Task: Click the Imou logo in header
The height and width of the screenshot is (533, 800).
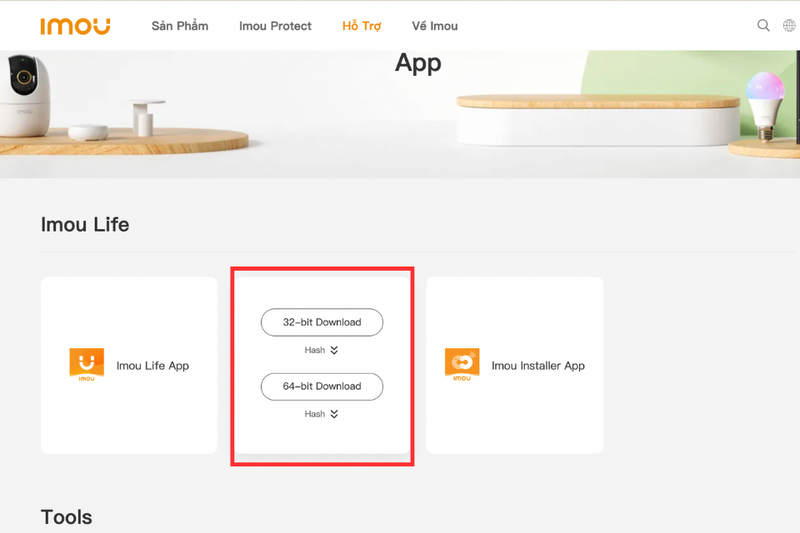Action: (76, 26)
